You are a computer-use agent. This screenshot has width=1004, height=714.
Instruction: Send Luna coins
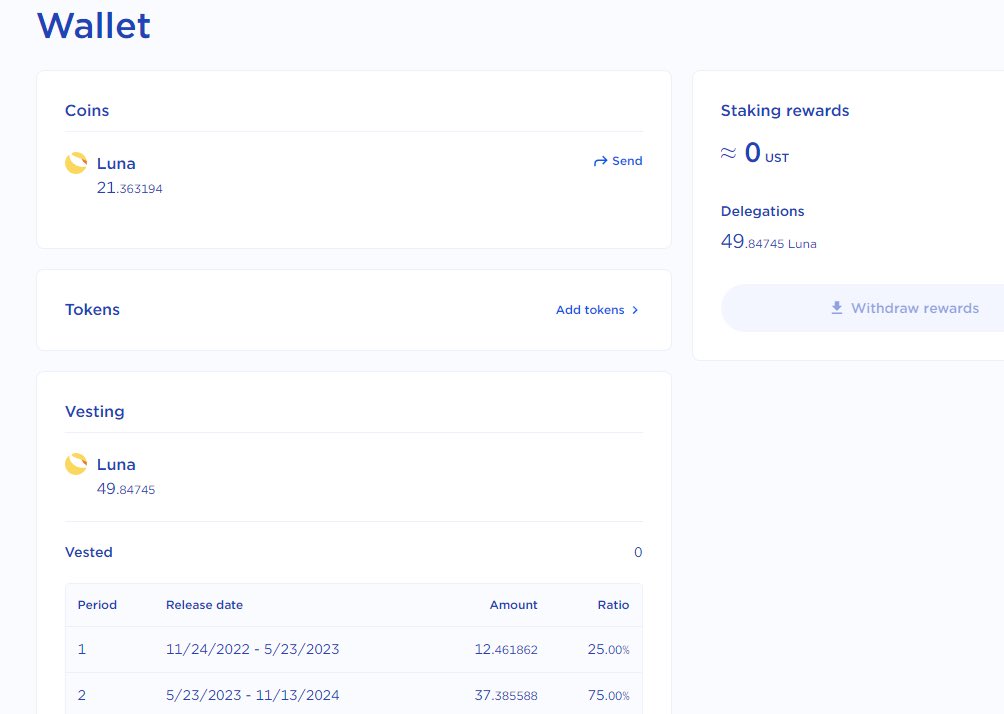click(618, 161)
